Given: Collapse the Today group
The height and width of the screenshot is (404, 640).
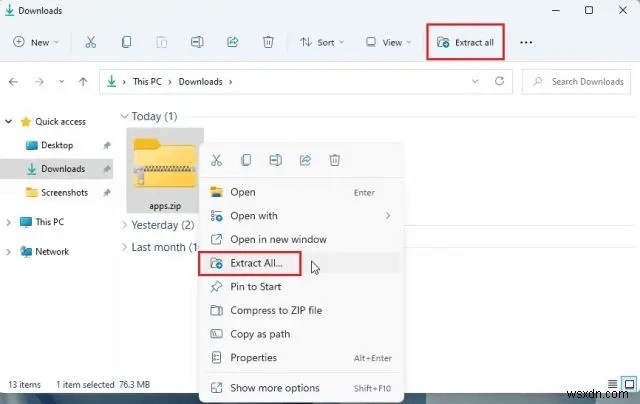Looking at the screenshot, I should coord(124,116).
